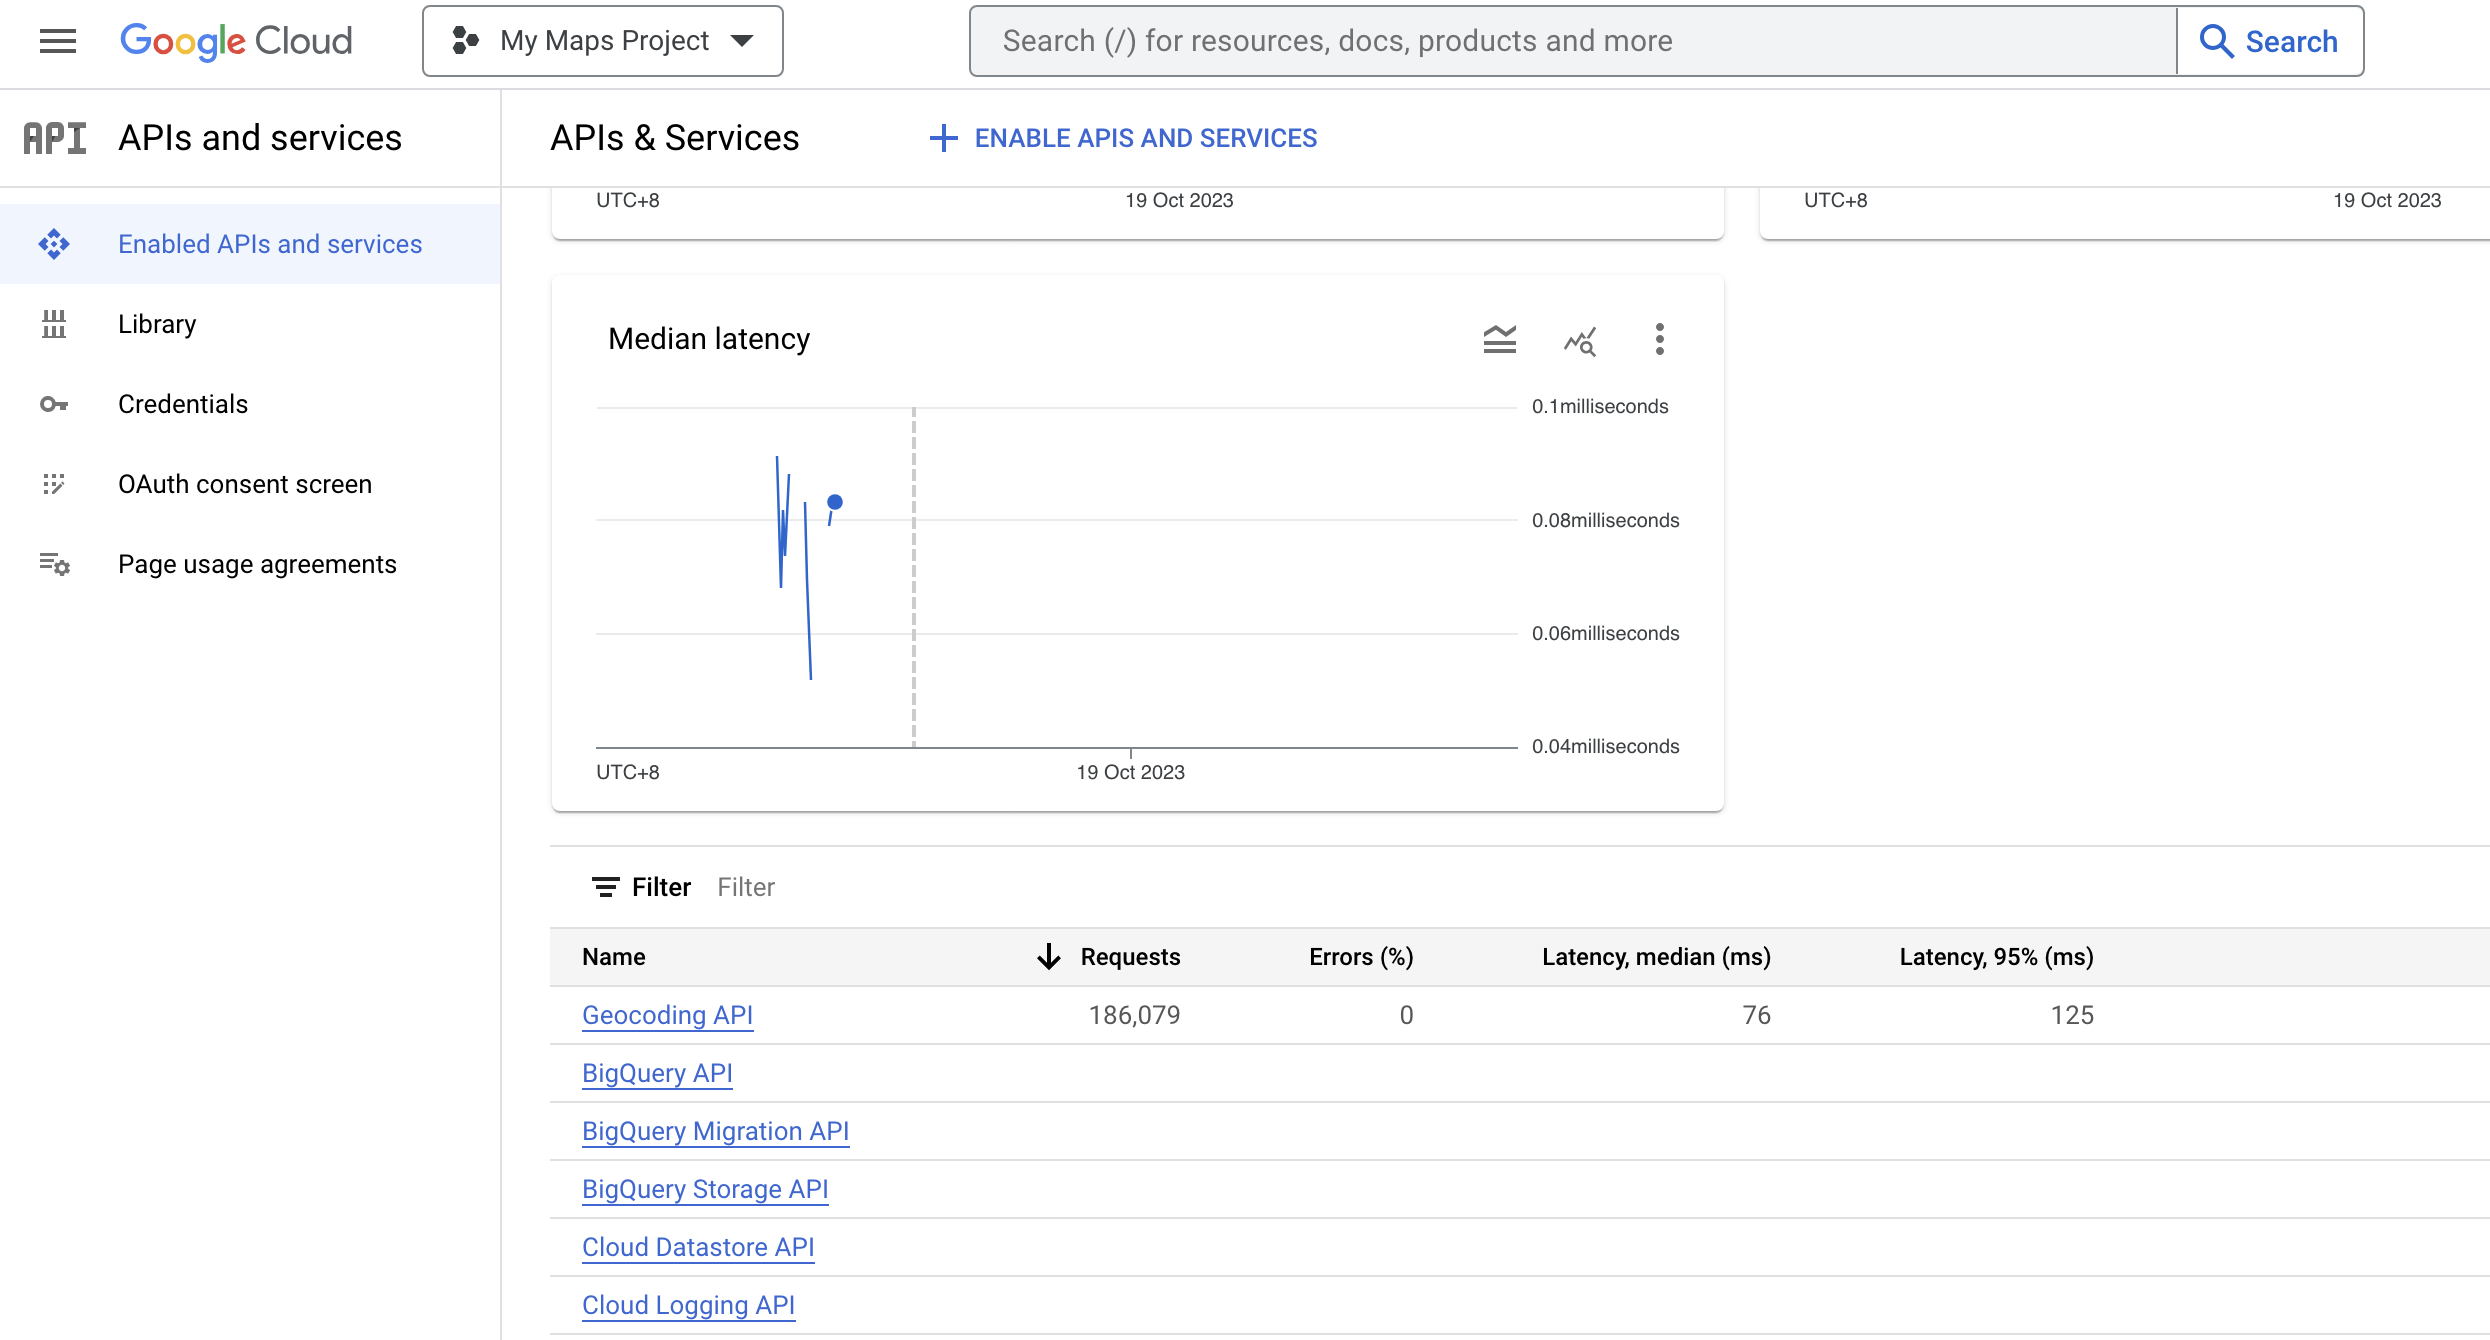Image resolution: width=2490 pixels, height=1340 pixels.
Task: Click the Credentials key icon
Action: pyautogui.click(x=54, y=404)
